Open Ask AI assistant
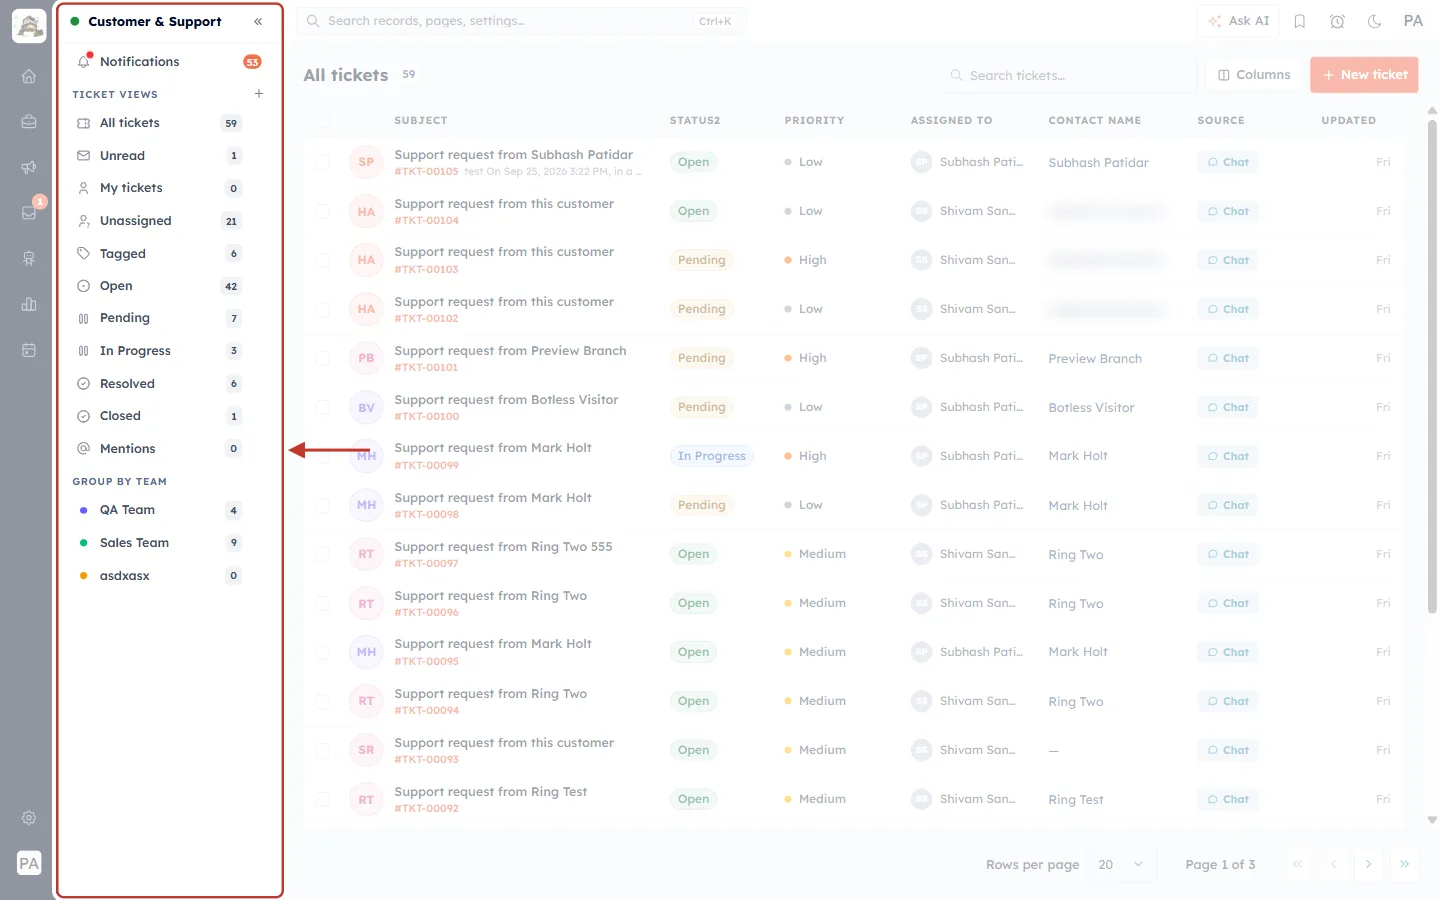 tap(1238, 21)
